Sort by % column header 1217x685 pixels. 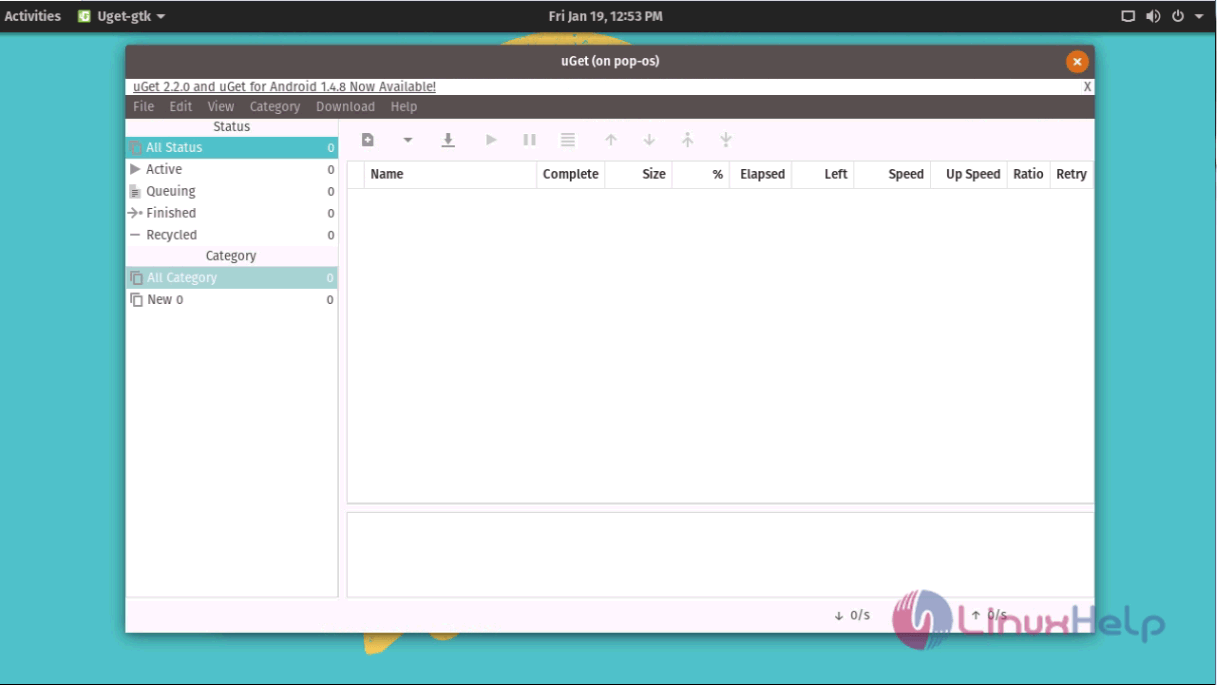coord(701,174)
